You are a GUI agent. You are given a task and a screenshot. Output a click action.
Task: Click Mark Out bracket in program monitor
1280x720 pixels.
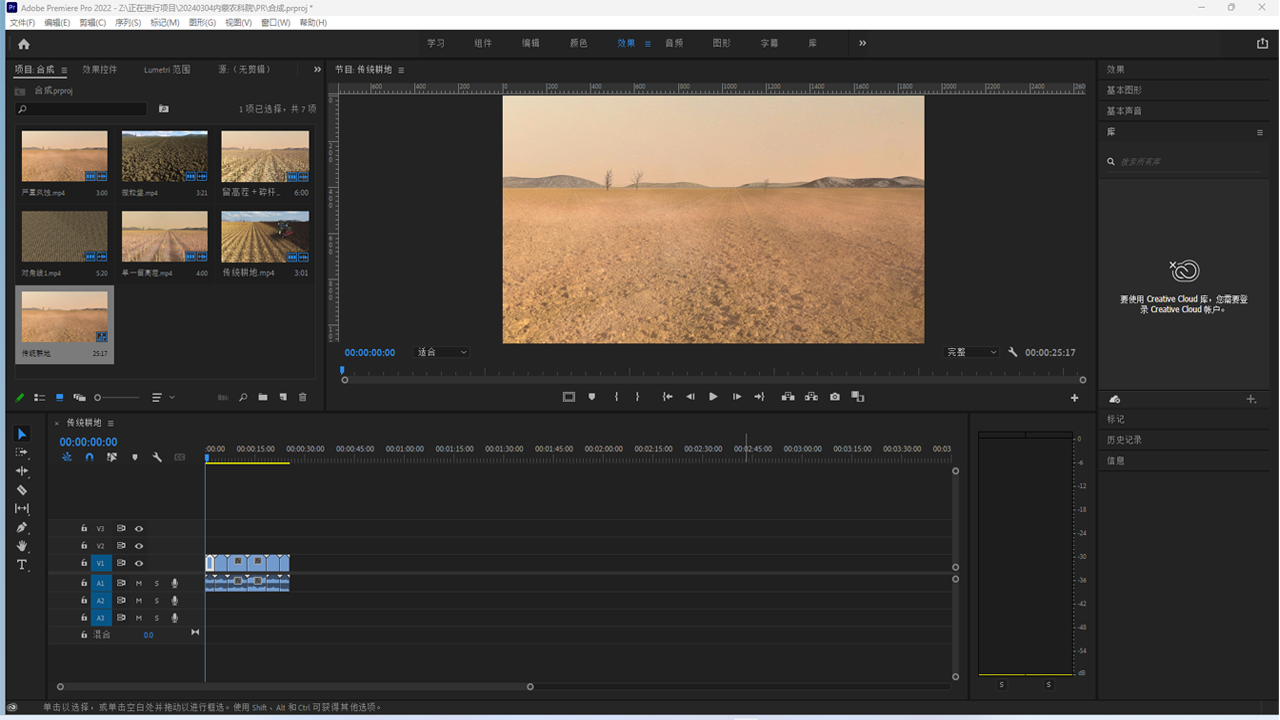tap(637, 397)
